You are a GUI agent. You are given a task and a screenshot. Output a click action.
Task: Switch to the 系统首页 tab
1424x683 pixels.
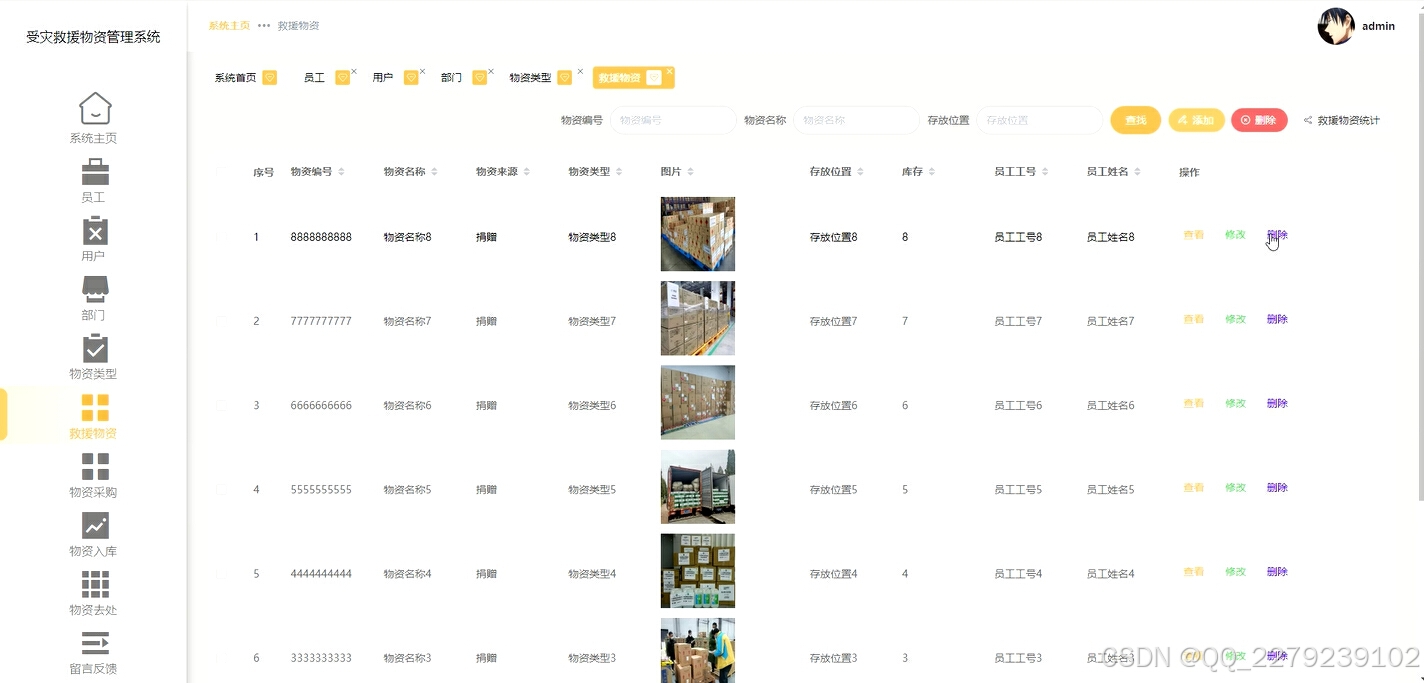[237, 77]
